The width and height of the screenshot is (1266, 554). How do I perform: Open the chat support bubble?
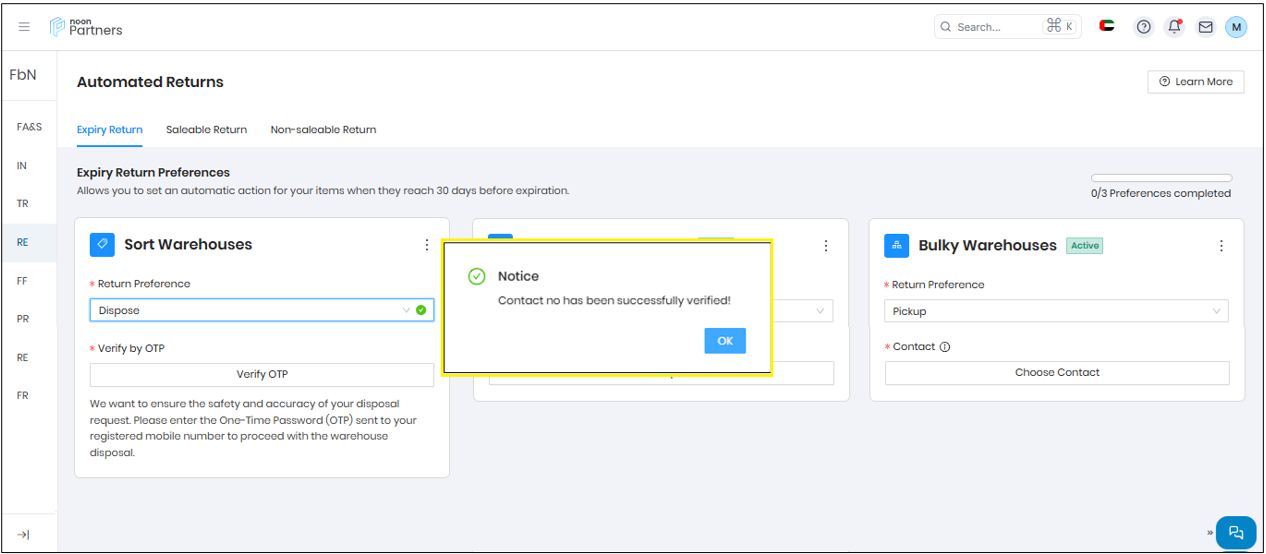point(1236,532)
